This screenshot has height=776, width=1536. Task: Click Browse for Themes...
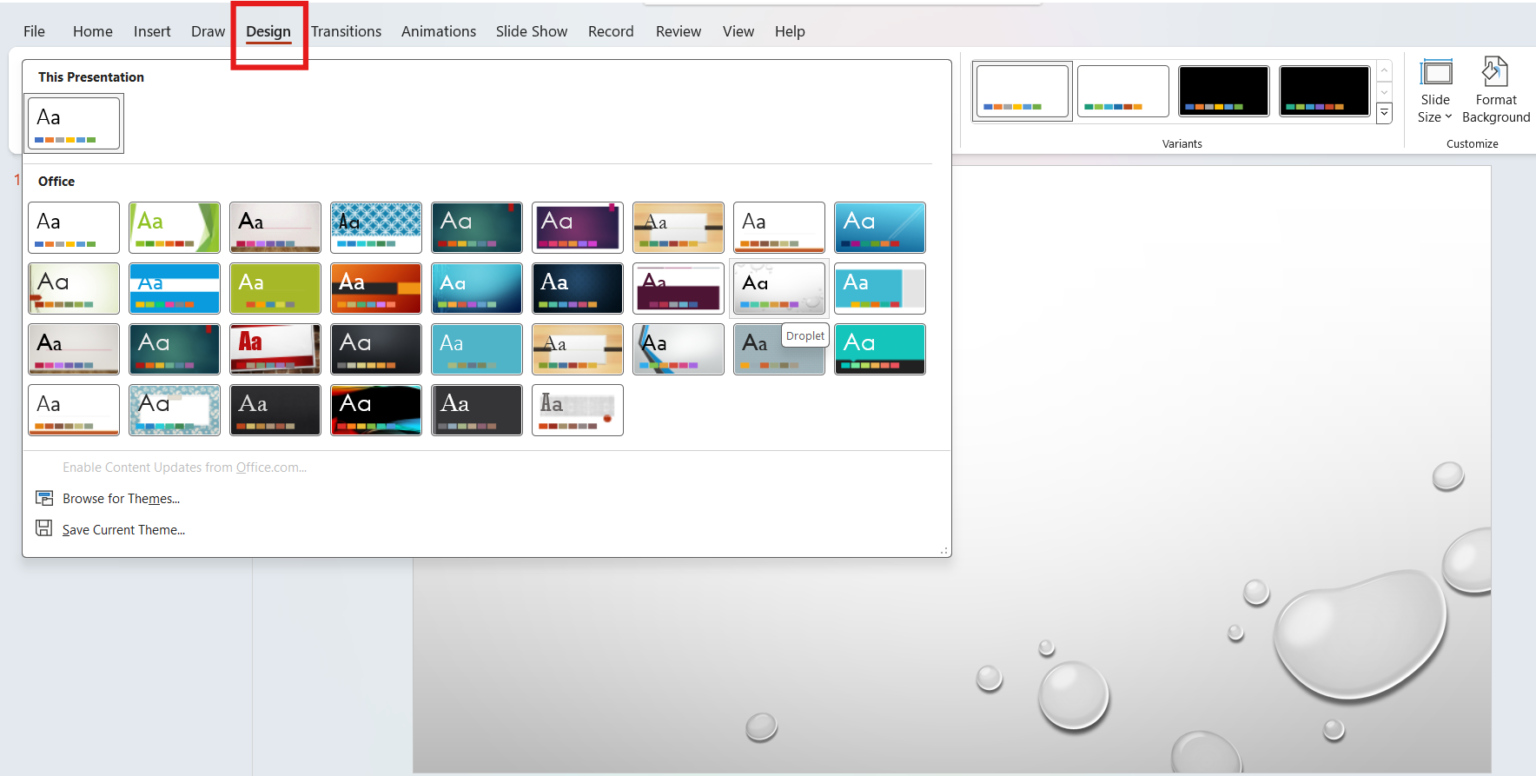[x=120, y=498]
